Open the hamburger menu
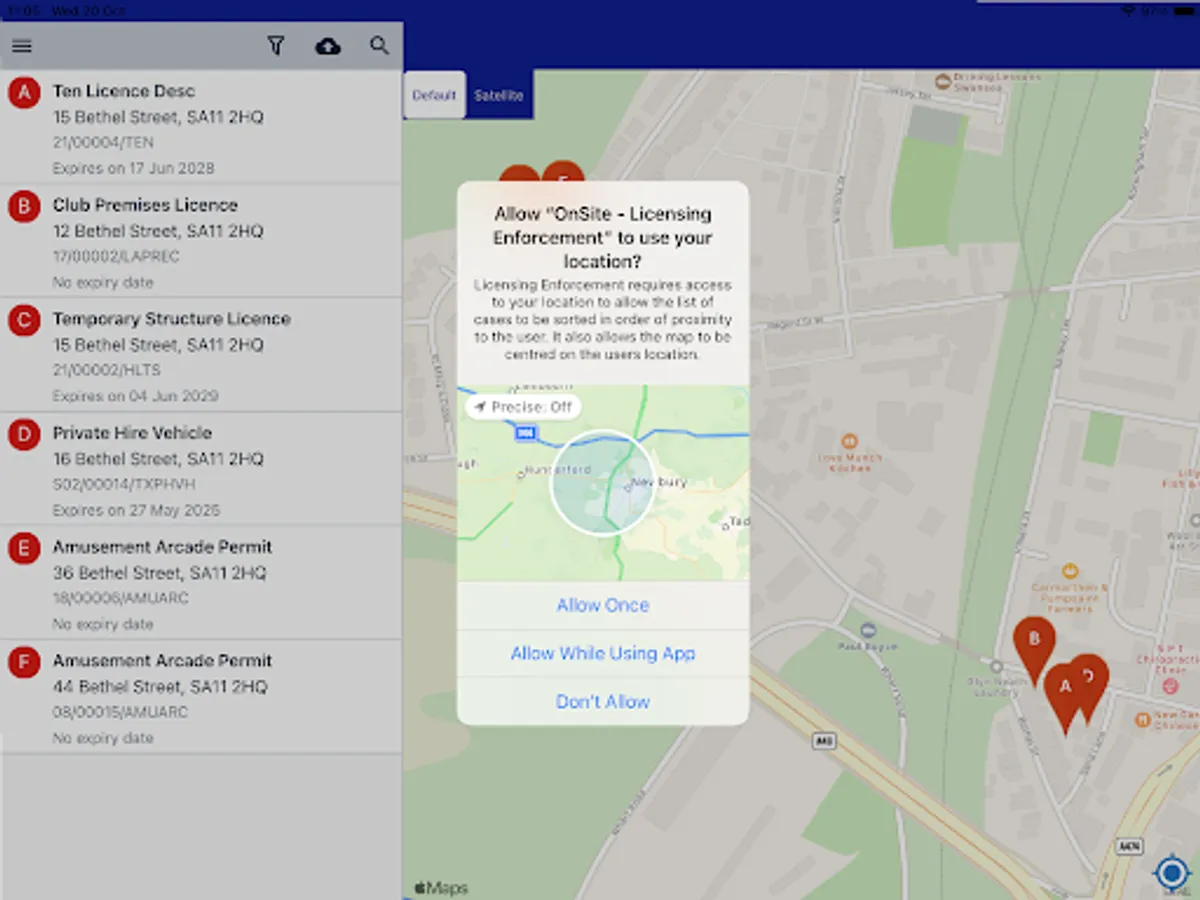The image size is (1200, 900). click(22, 46)
